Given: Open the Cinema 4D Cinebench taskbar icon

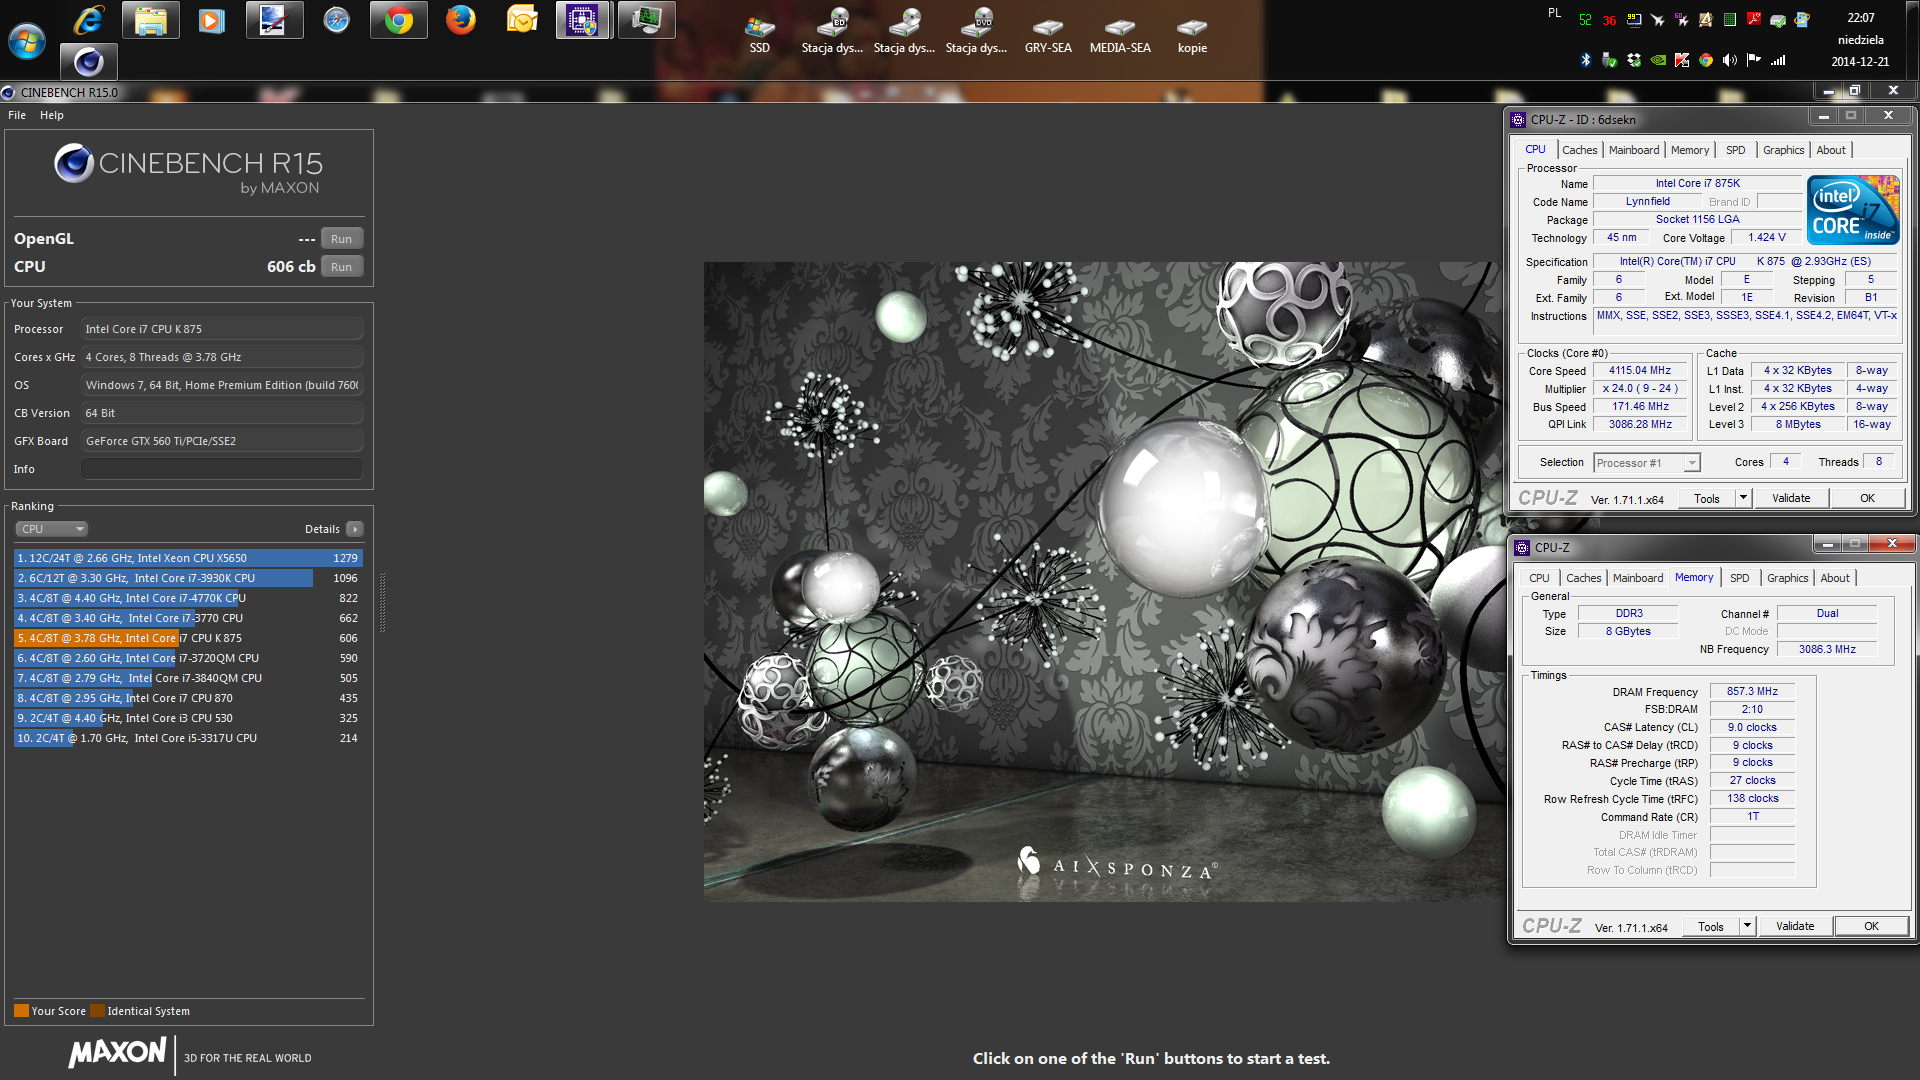Looking at the screenshot, I should (x=89, y=62).
